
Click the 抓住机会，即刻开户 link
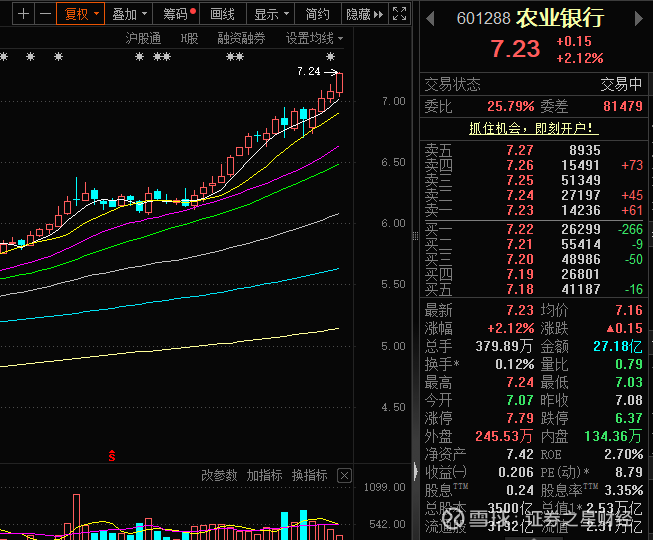tap(533, 128)
